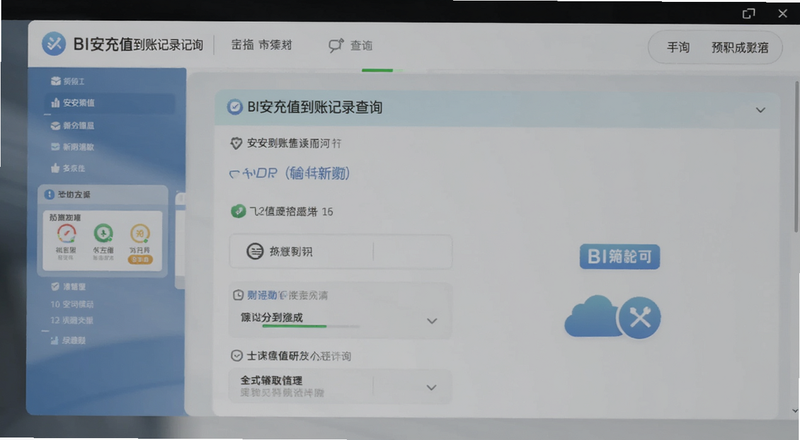Click the circled chevron icon above the second dropdown
Screen dimensions: 800x440
click(236, 356)
